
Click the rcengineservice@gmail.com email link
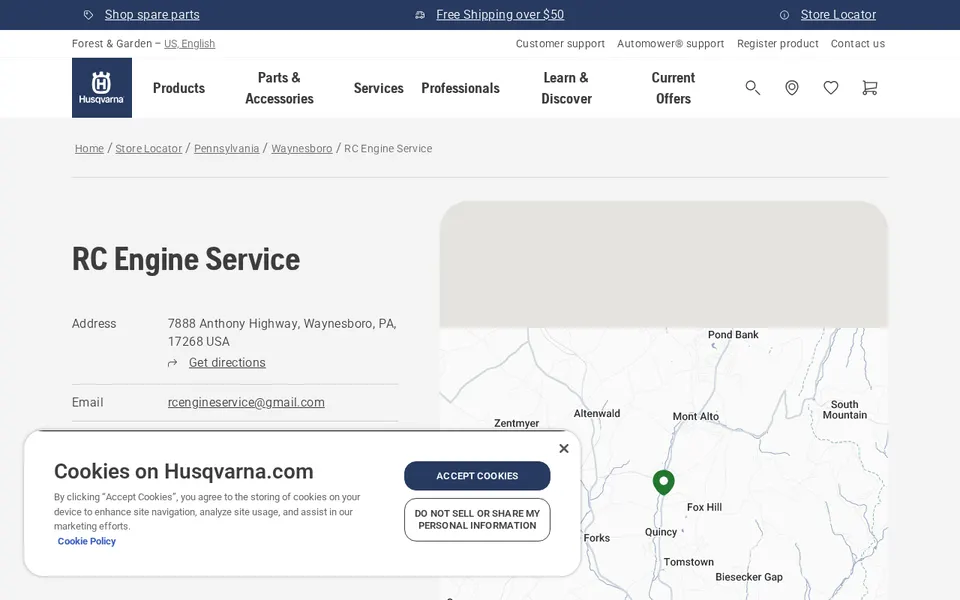246,402
